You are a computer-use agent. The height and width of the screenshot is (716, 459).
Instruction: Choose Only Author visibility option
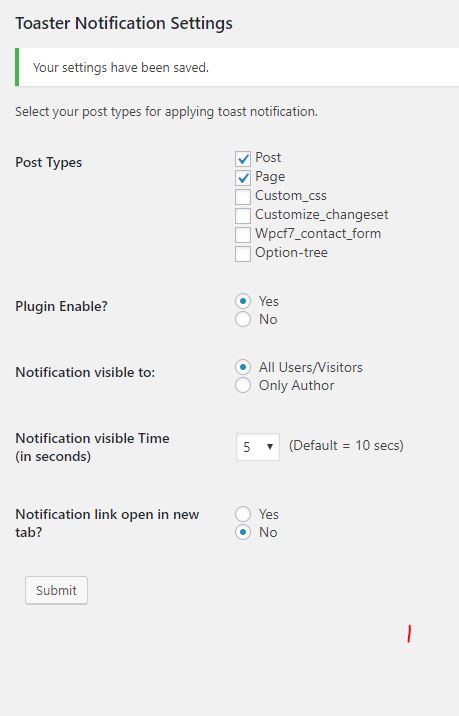[x=243, y=385]
